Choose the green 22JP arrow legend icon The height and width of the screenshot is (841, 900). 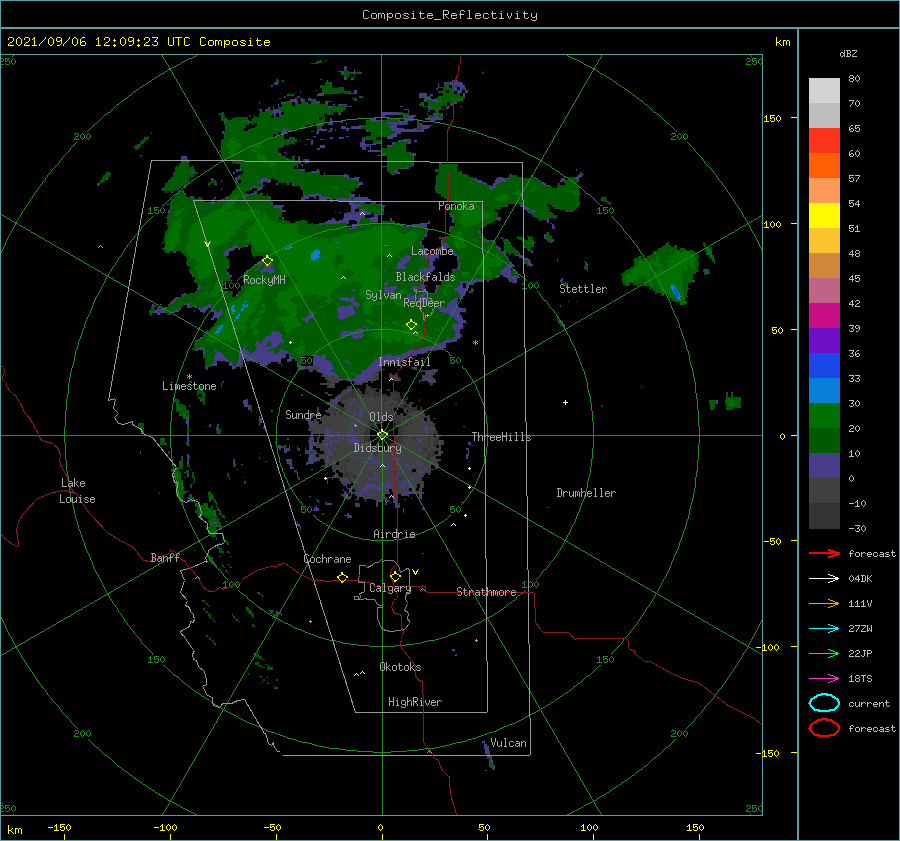[x=824, y=653]
